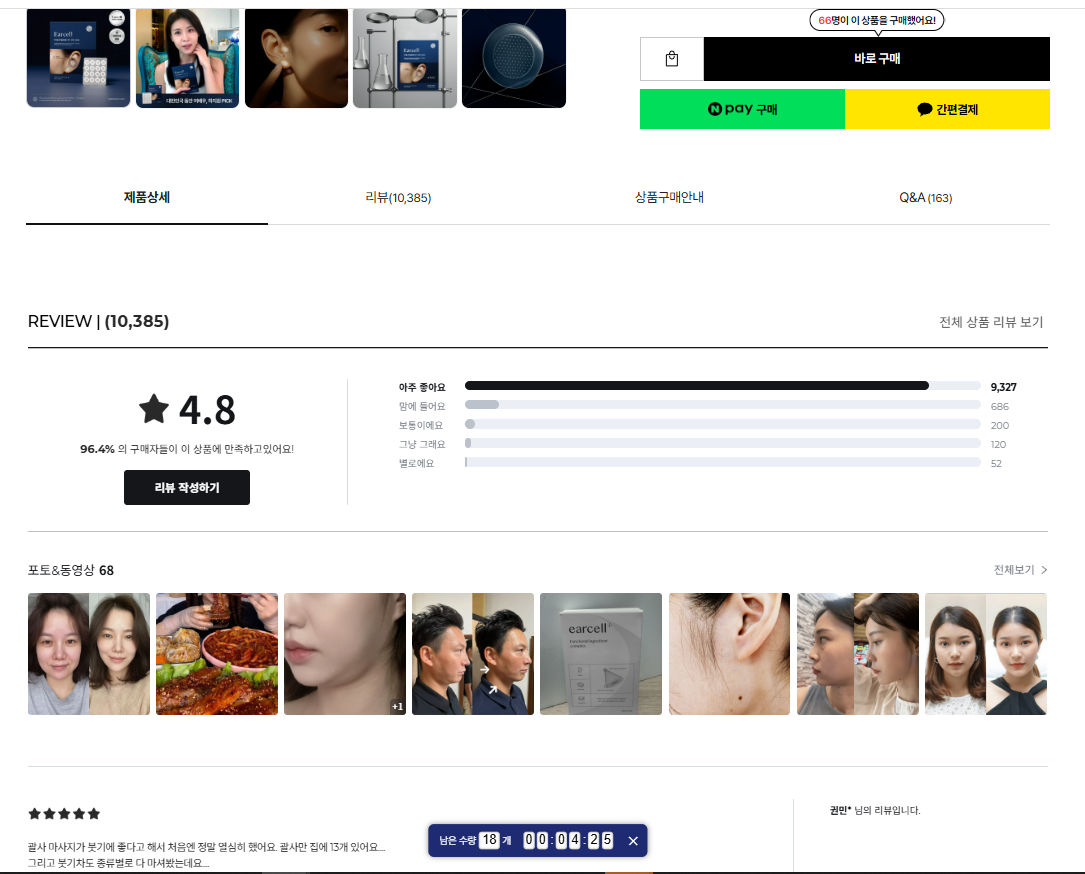
Task: Select the round patch macro product thumbnail
Action: 514,58
